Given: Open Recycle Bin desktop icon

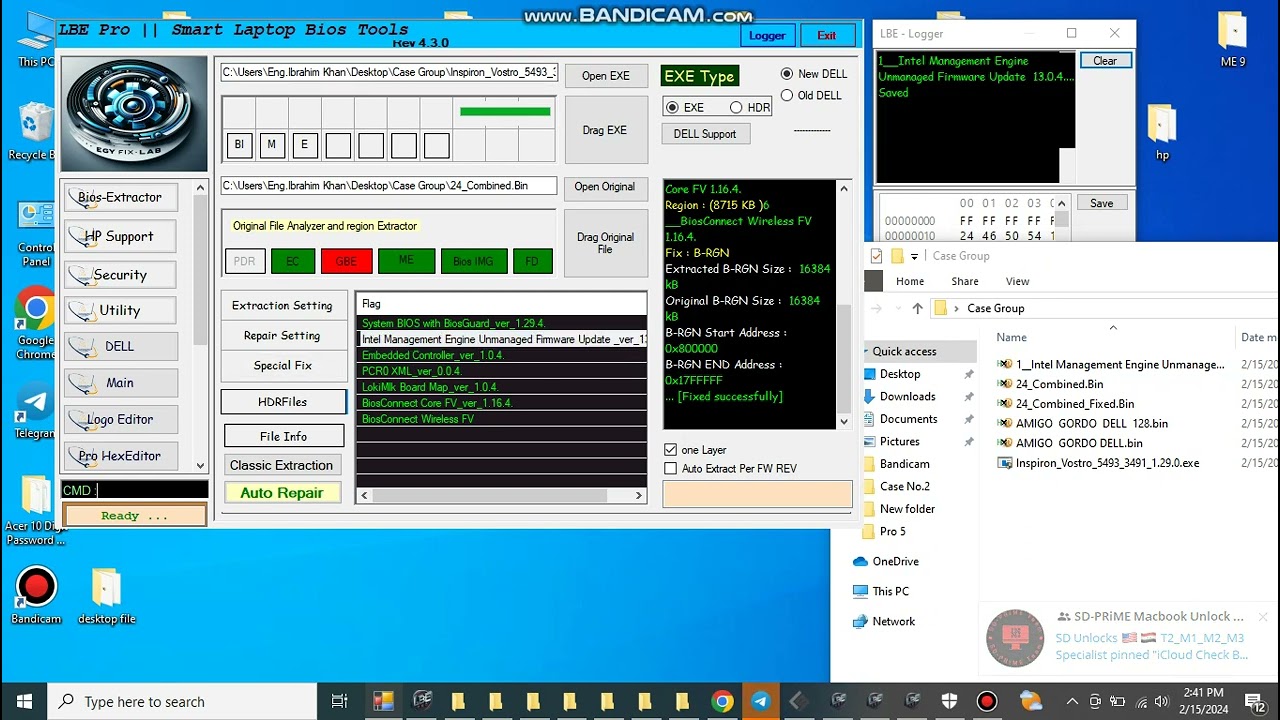Looking at the screenshot, I should point(35,131).
